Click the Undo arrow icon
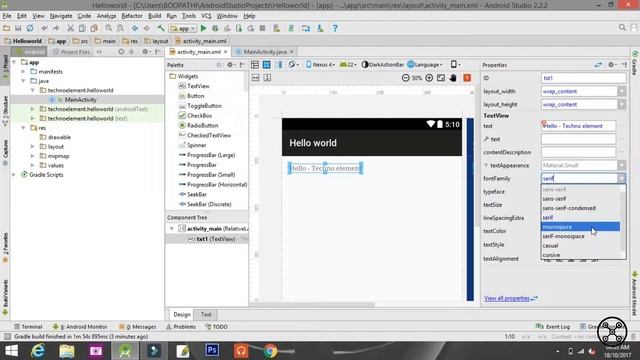Image resolution: width=640 pixels, height=360 pixels. [44, 28]
